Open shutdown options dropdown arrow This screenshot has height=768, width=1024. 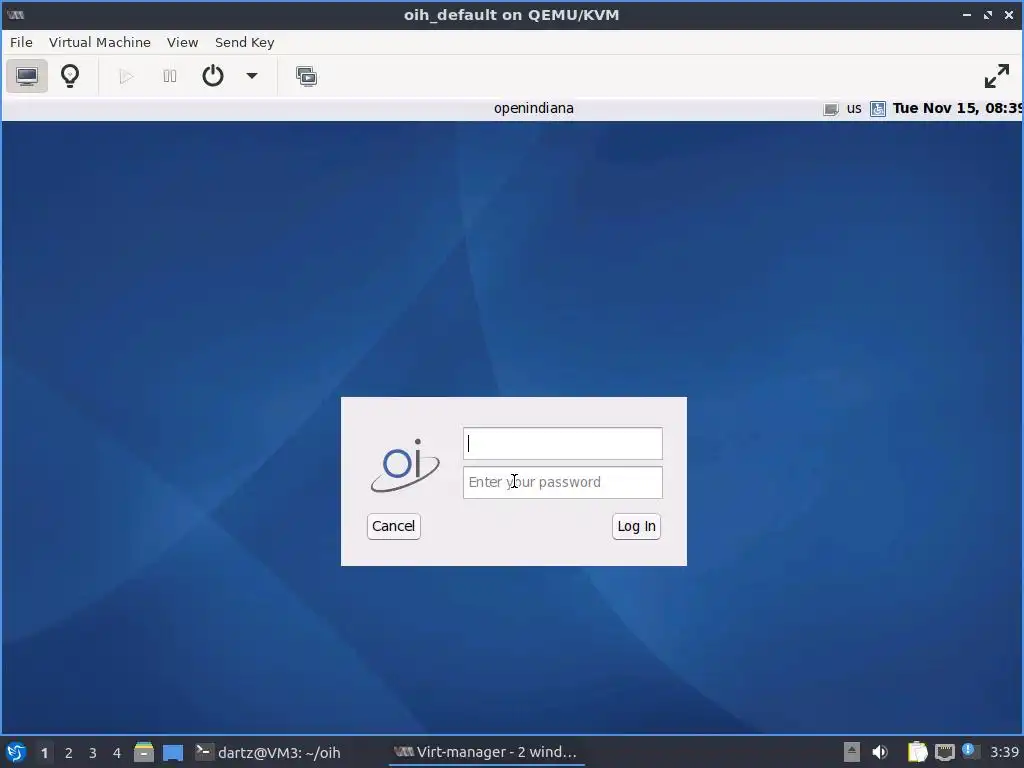[251, 76]
